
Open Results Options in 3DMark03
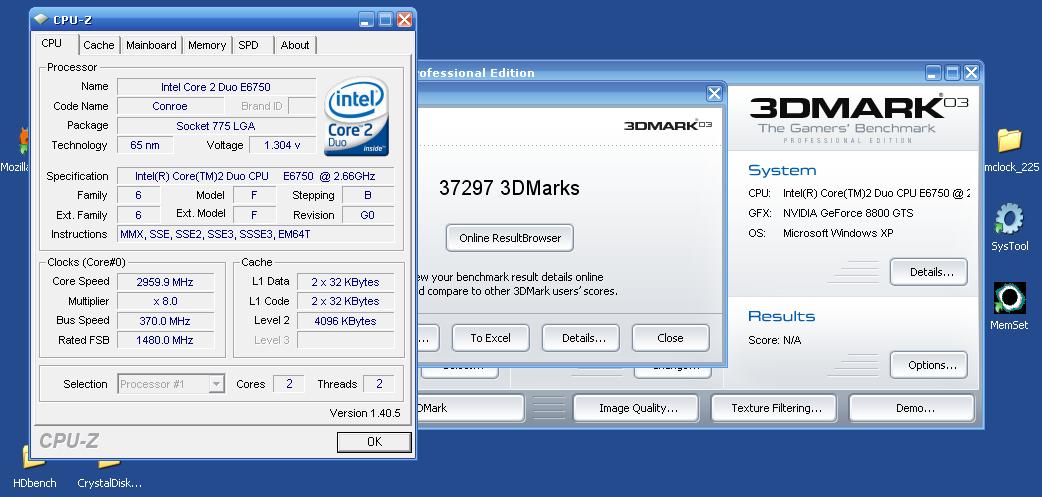(928, 365)
